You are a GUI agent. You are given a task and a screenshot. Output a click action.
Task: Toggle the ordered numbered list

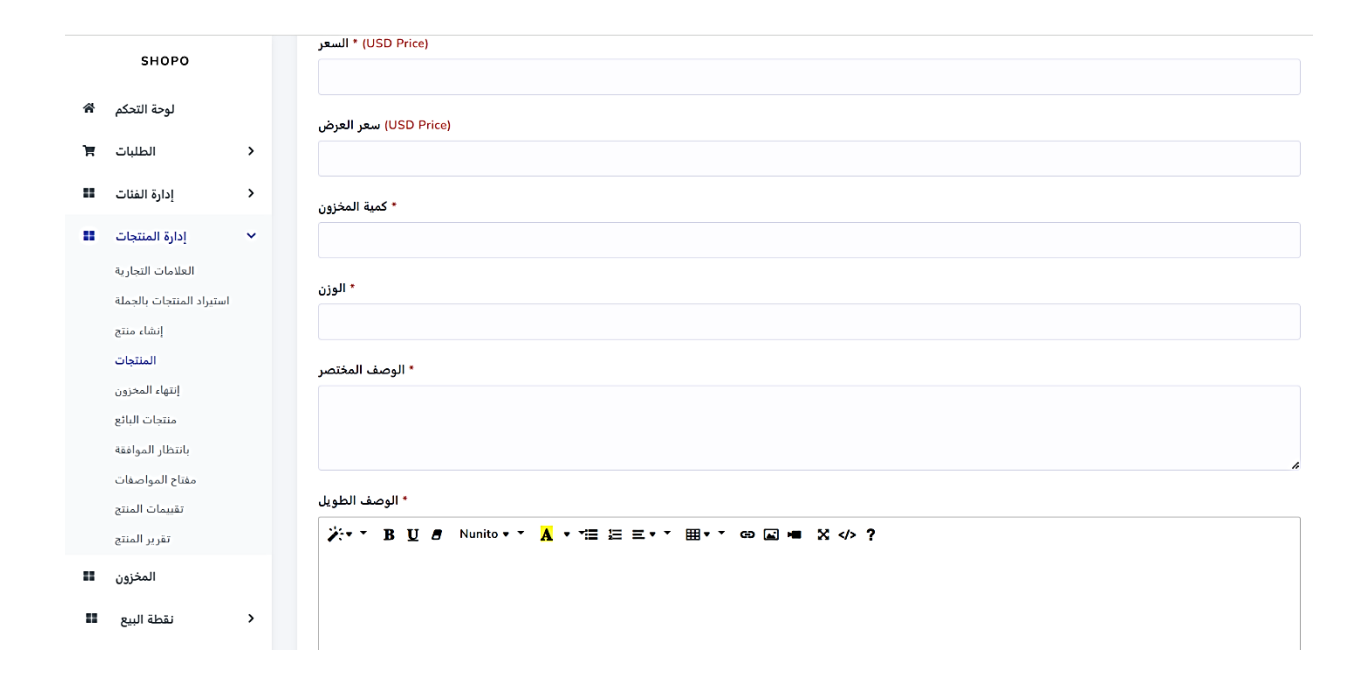tap(615, 535)
